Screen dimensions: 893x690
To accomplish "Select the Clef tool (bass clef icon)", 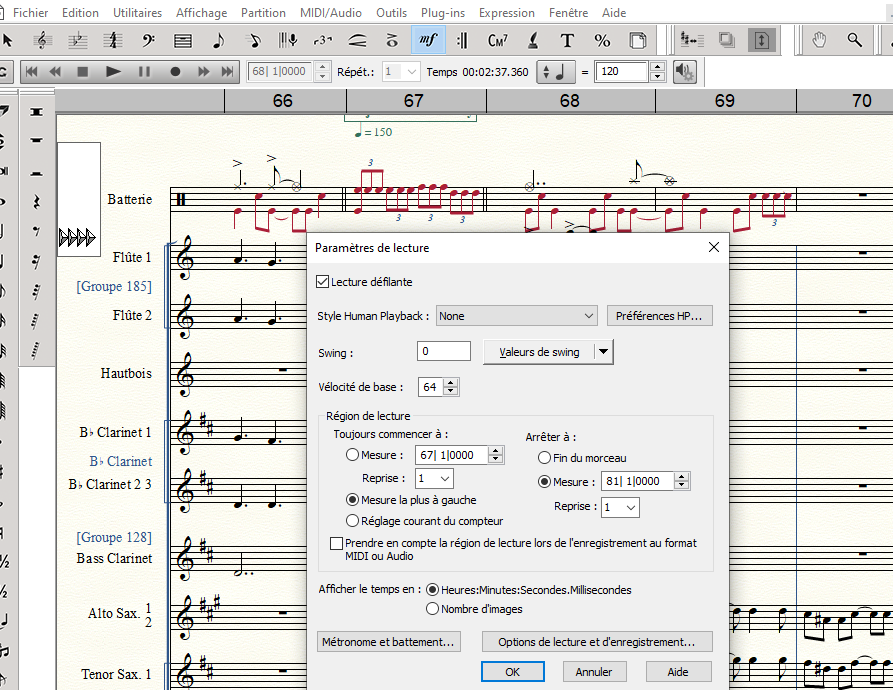I will click(148, 41).
